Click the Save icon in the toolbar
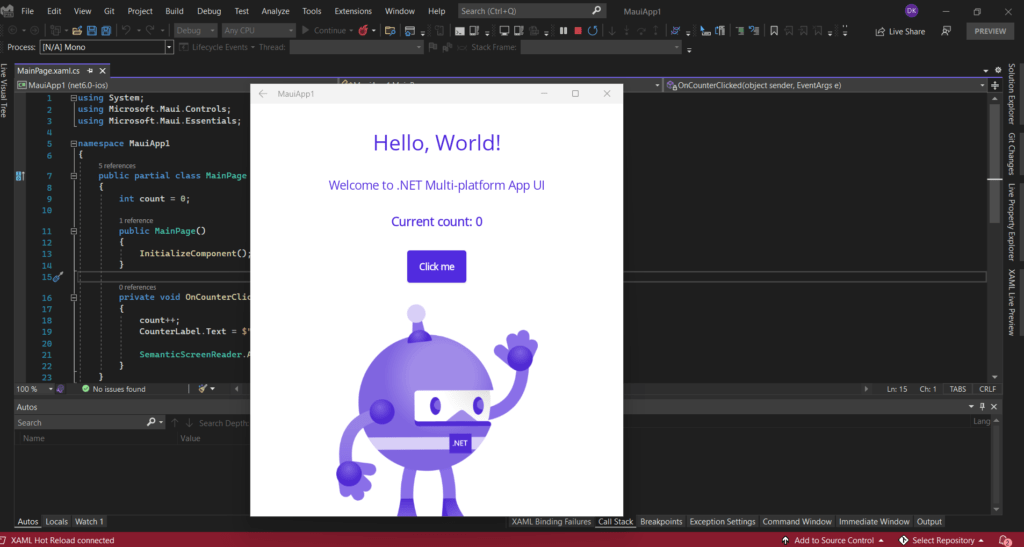The width and height of the screenshot is (1024, 547). pyautogui.click(x=91, y=31)
